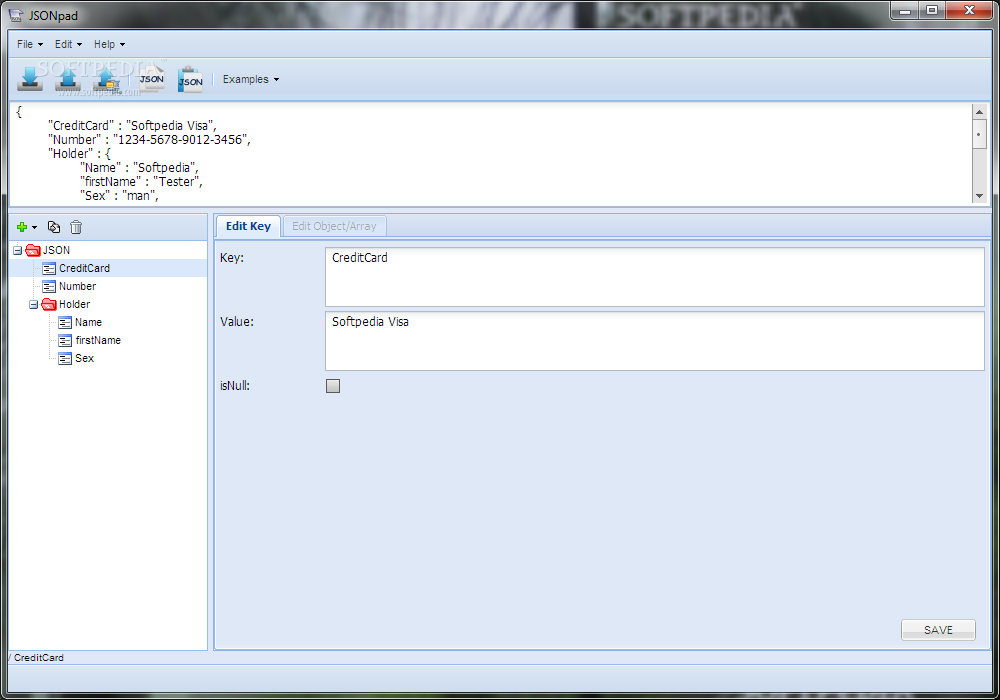Click into the Key input field
The width and height of the screenshot is (1000, 700).
coord(655,277)
